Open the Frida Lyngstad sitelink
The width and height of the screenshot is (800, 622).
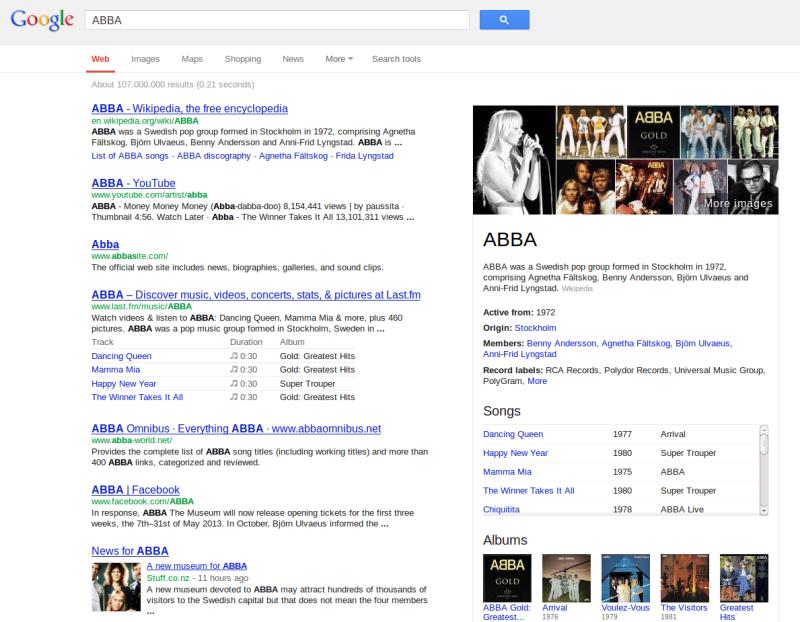click(364, 156)
